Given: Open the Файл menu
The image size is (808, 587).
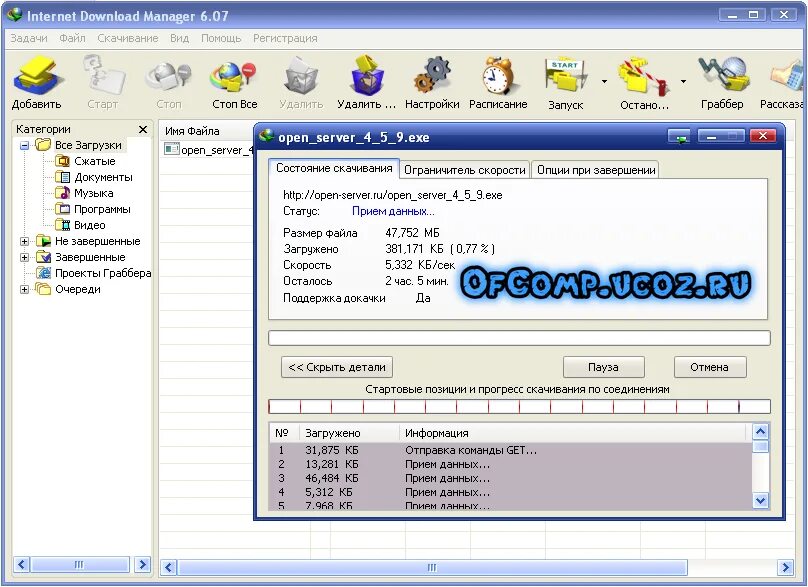Looking at the screenshot, I should pyautogui.click(x=72, y=38).
